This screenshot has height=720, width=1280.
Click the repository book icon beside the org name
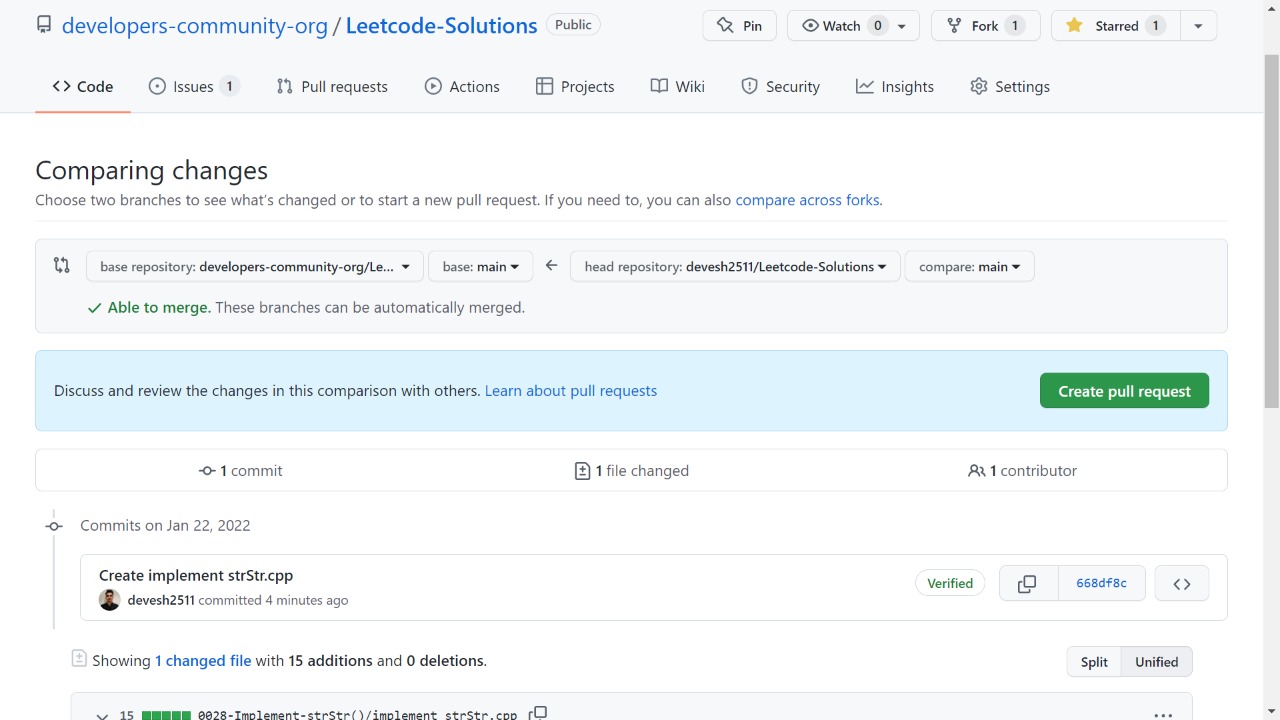coord(44,25)
